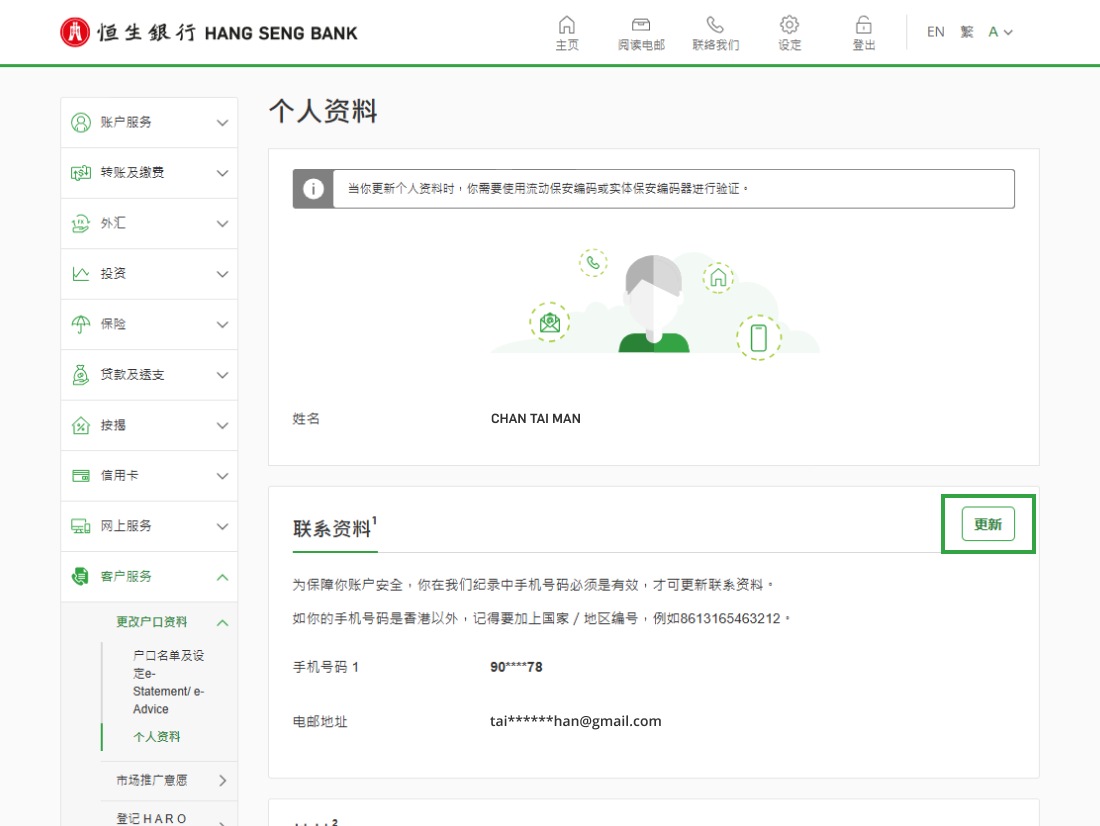Click the Hang Seng Bank logo
Image resolution: width=1100 pixels, height=826 pixels.
click(x=208, y=32)
